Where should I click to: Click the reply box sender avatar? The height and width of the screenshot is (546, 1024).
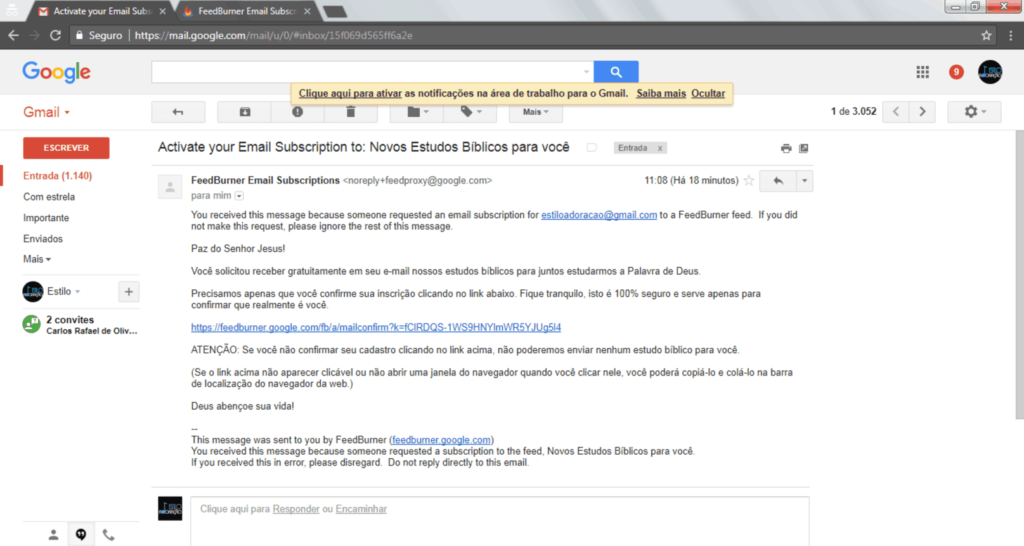(x=170, y=509)
